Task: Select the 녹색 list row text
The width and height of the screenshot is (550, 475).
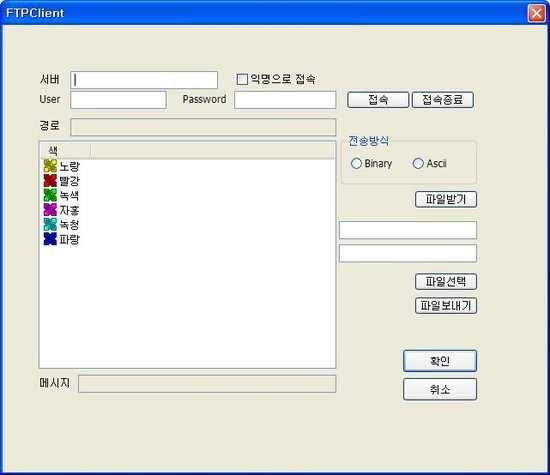Action: point(69,196)
